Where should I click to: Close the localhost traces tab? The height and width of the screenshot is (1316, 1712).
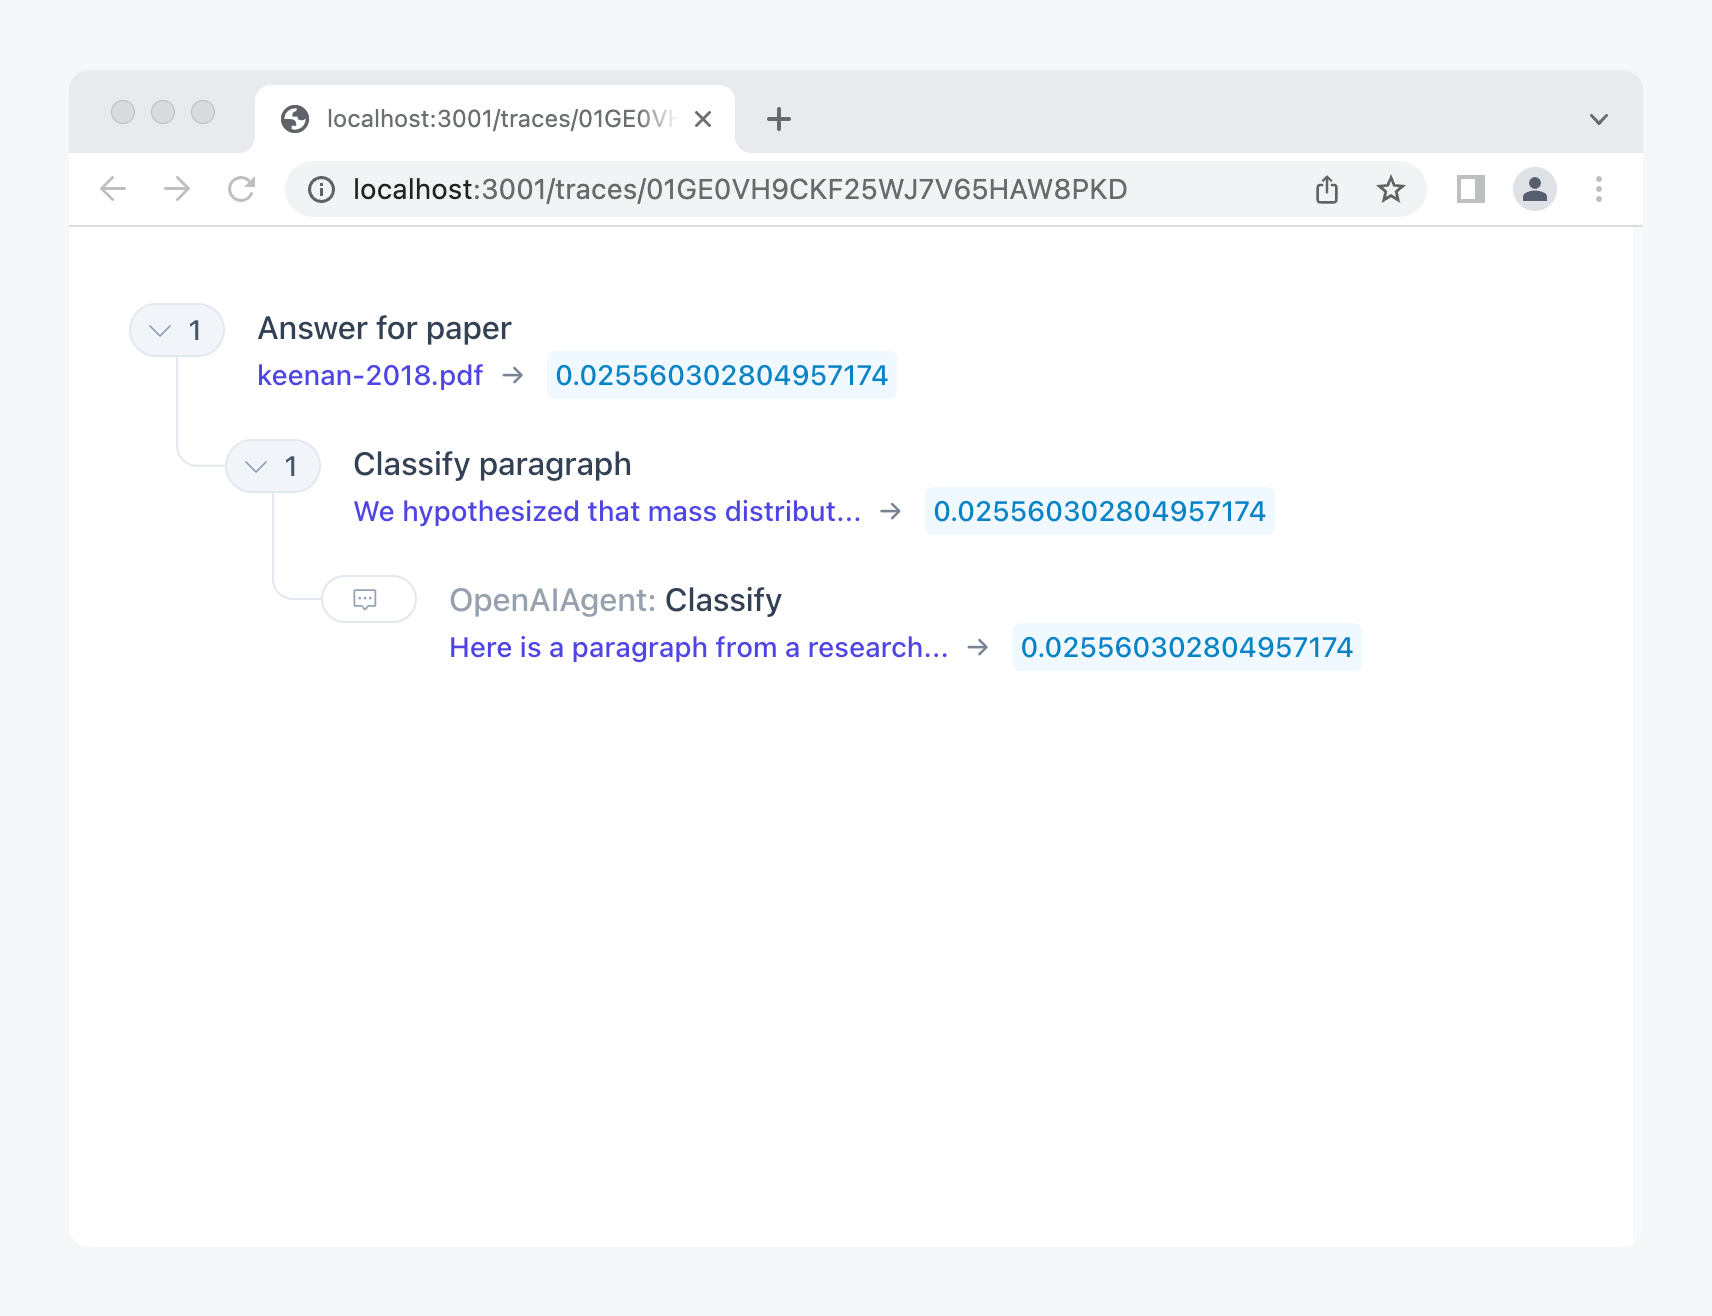pyautogui.click(x=703, y=119)
